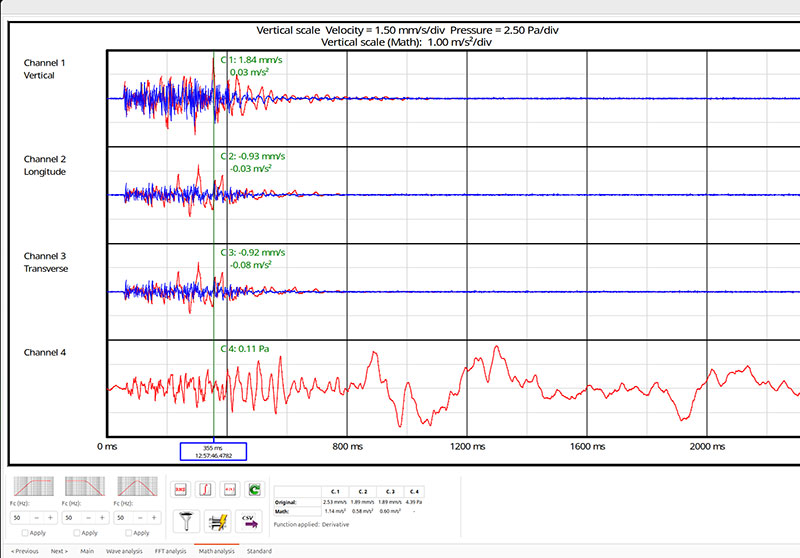The width and height of the screenshot is (800, 558).
Task: Open the Wave analysis tab
Action: click(124, 551)
